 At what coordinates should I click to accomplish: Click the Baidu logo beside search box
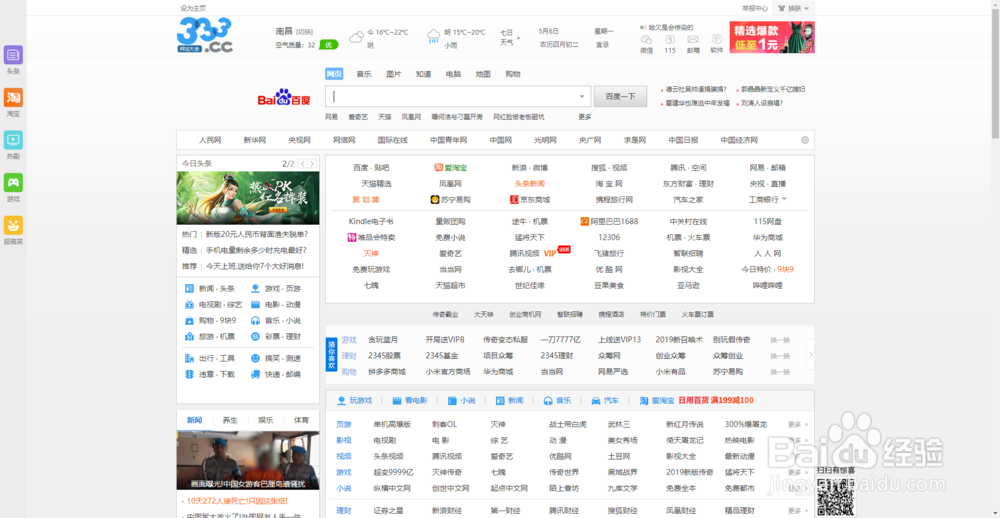(x=284, y=97)
